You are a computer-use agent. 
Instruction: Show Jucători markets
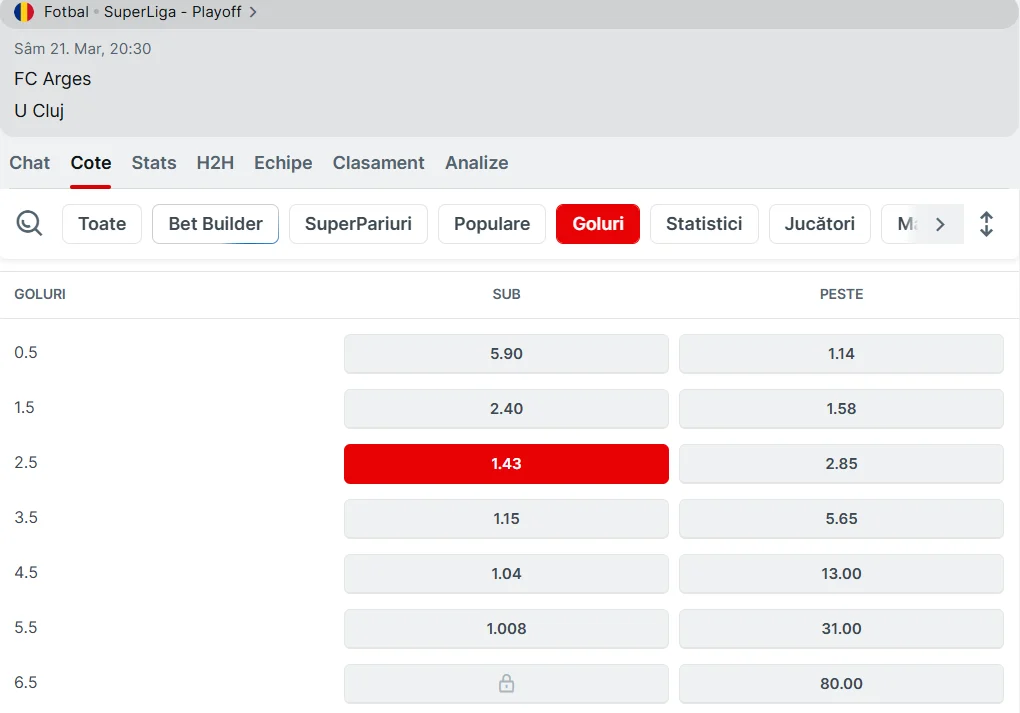pos(819,224)
